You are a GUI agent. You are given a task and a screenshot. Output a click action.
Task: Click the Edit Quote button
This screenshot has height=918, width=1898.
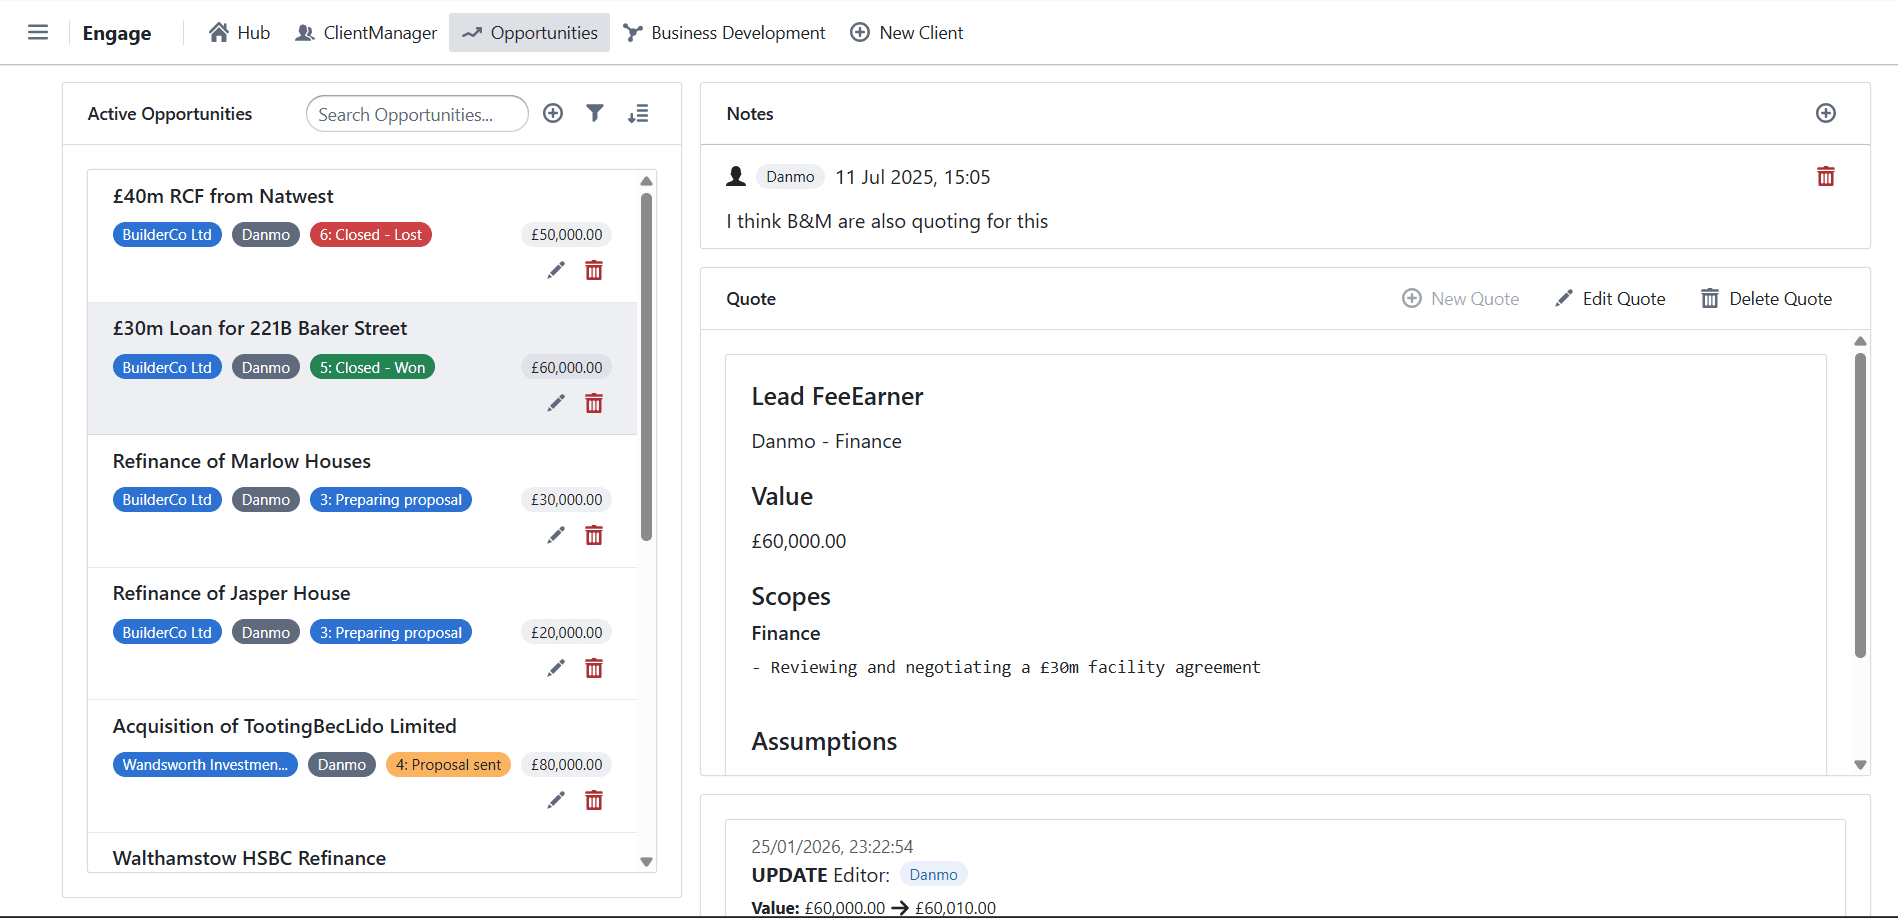[x=1610, y=299]
